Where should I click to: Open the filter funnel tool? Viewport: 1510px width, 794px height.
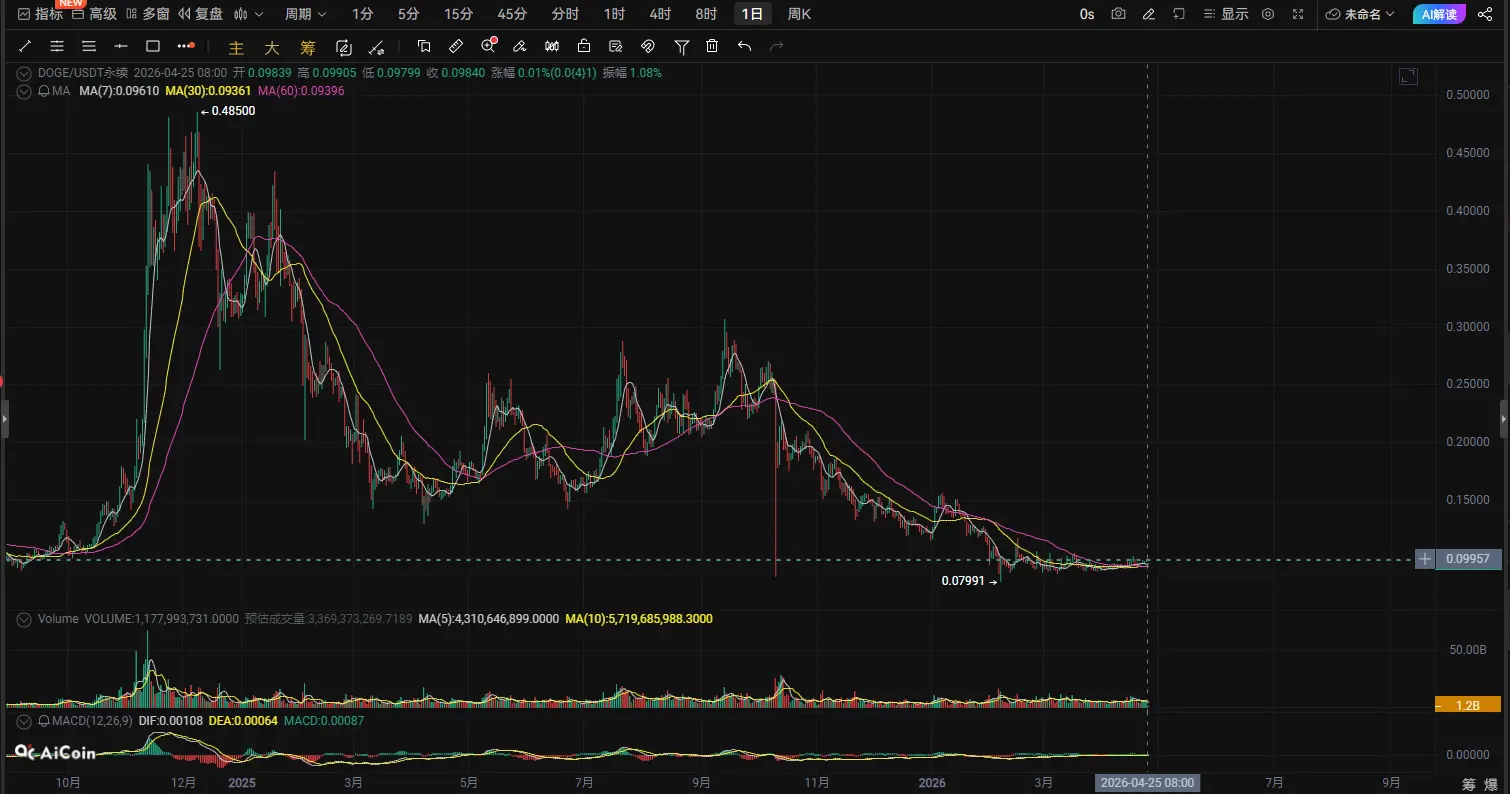(x=681, y=46)
